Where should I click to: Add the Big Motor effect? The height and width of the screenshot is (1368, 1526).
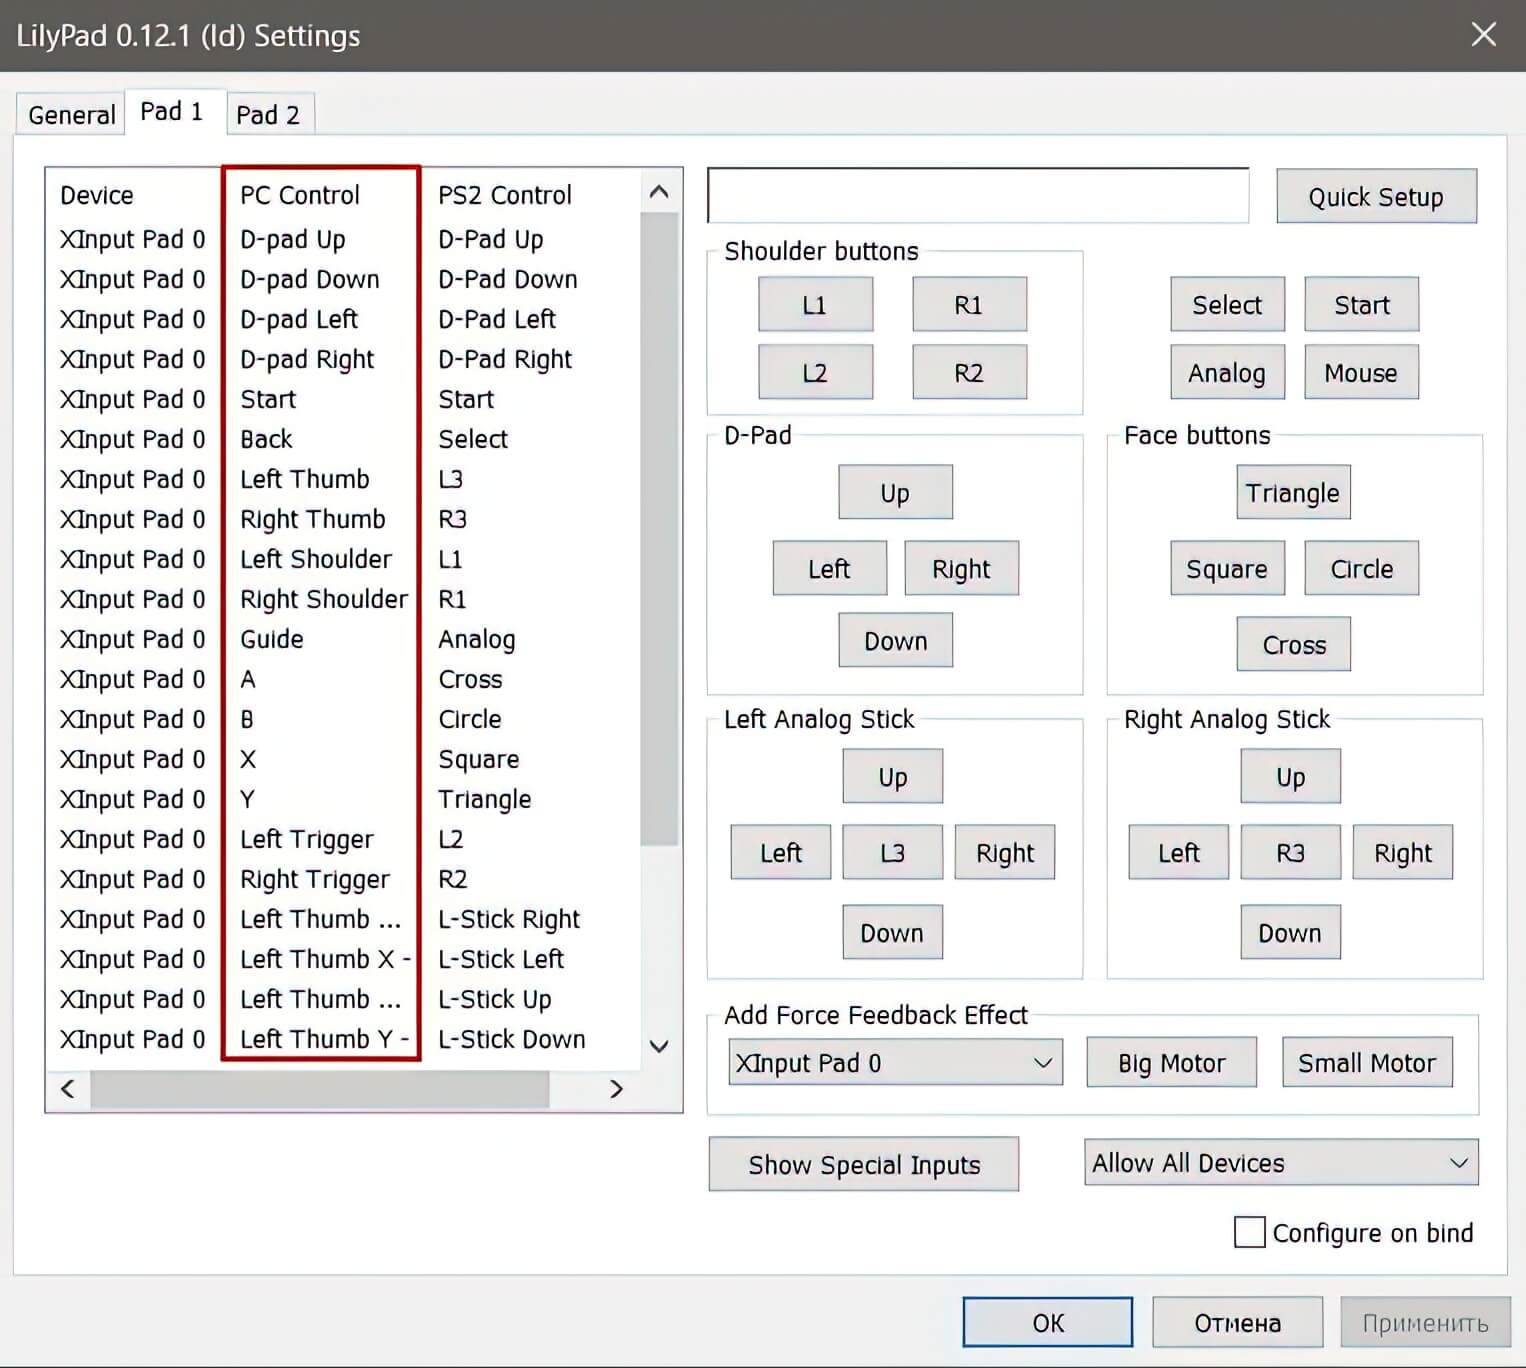click(x=1171, y=1063)
